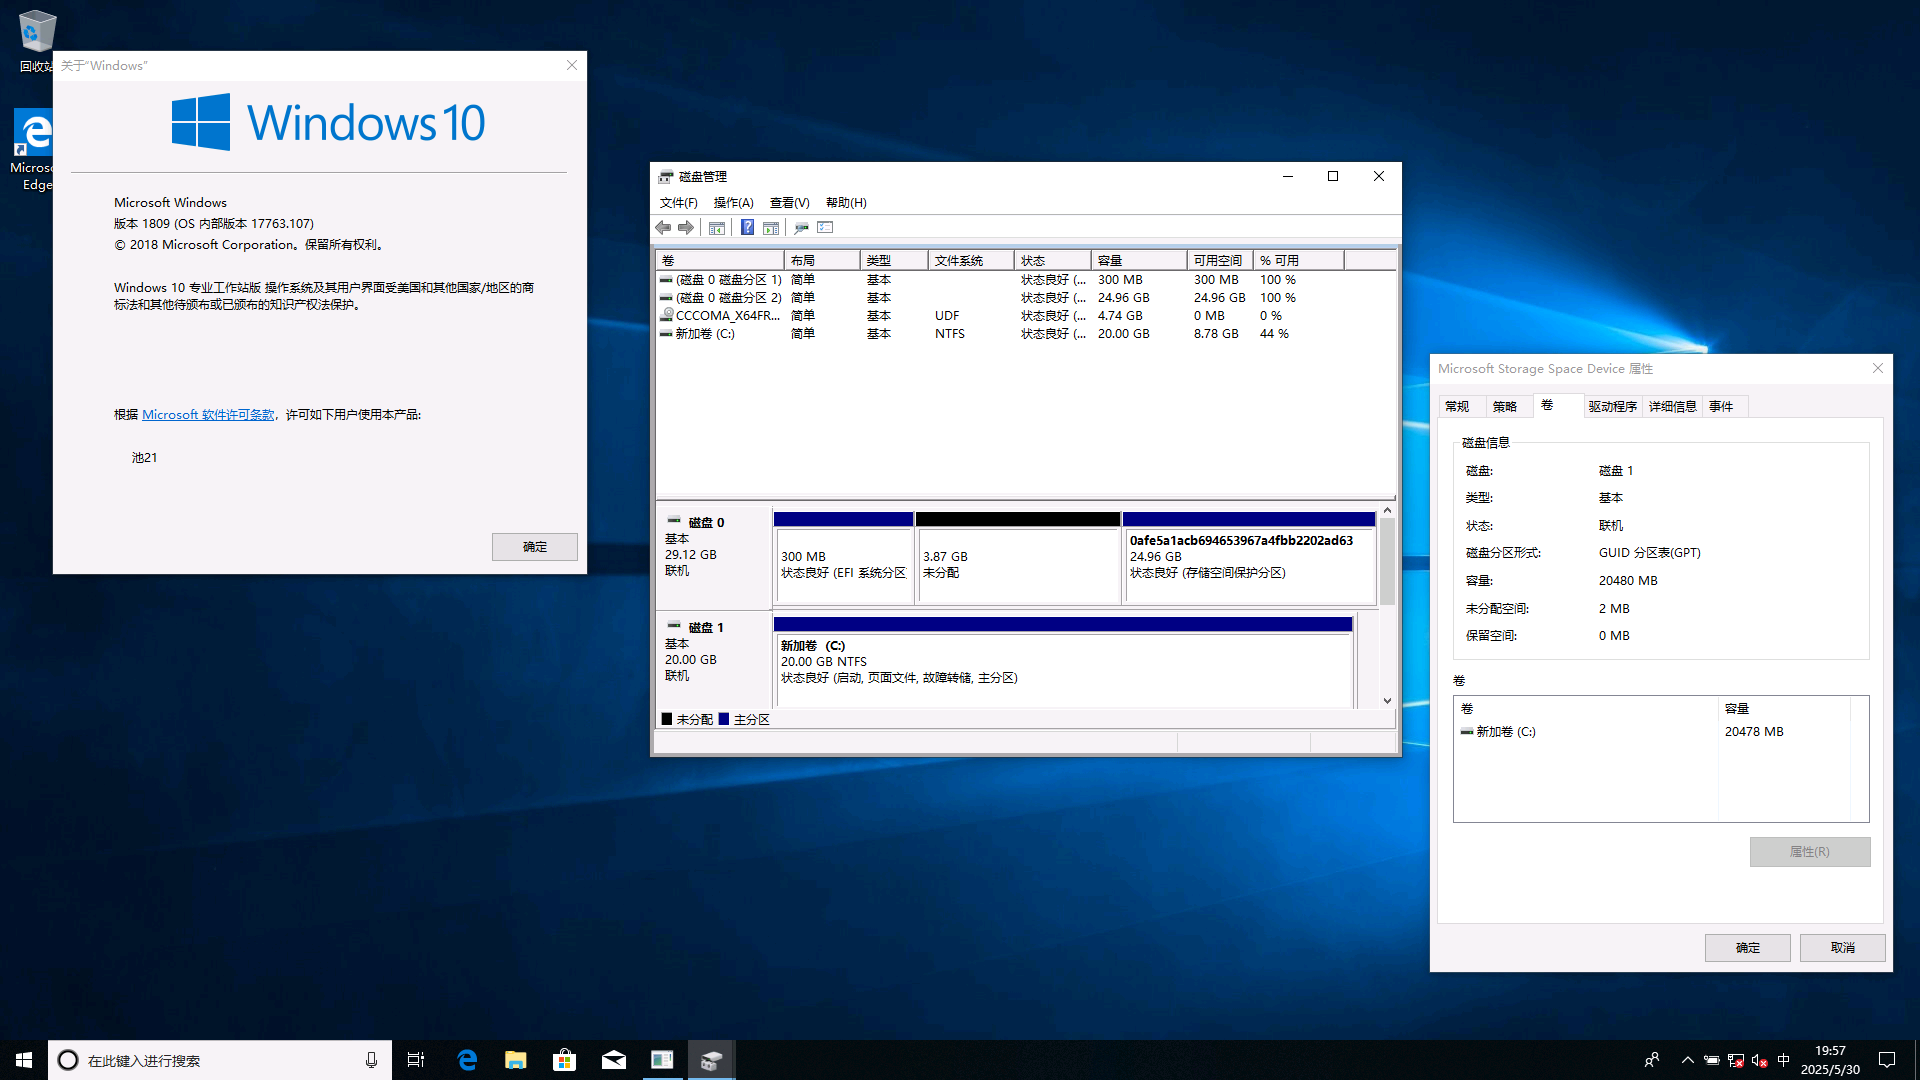
Task: Select the CCCOMA_X64FR volume row
Action: click(x=1025, y=316)
